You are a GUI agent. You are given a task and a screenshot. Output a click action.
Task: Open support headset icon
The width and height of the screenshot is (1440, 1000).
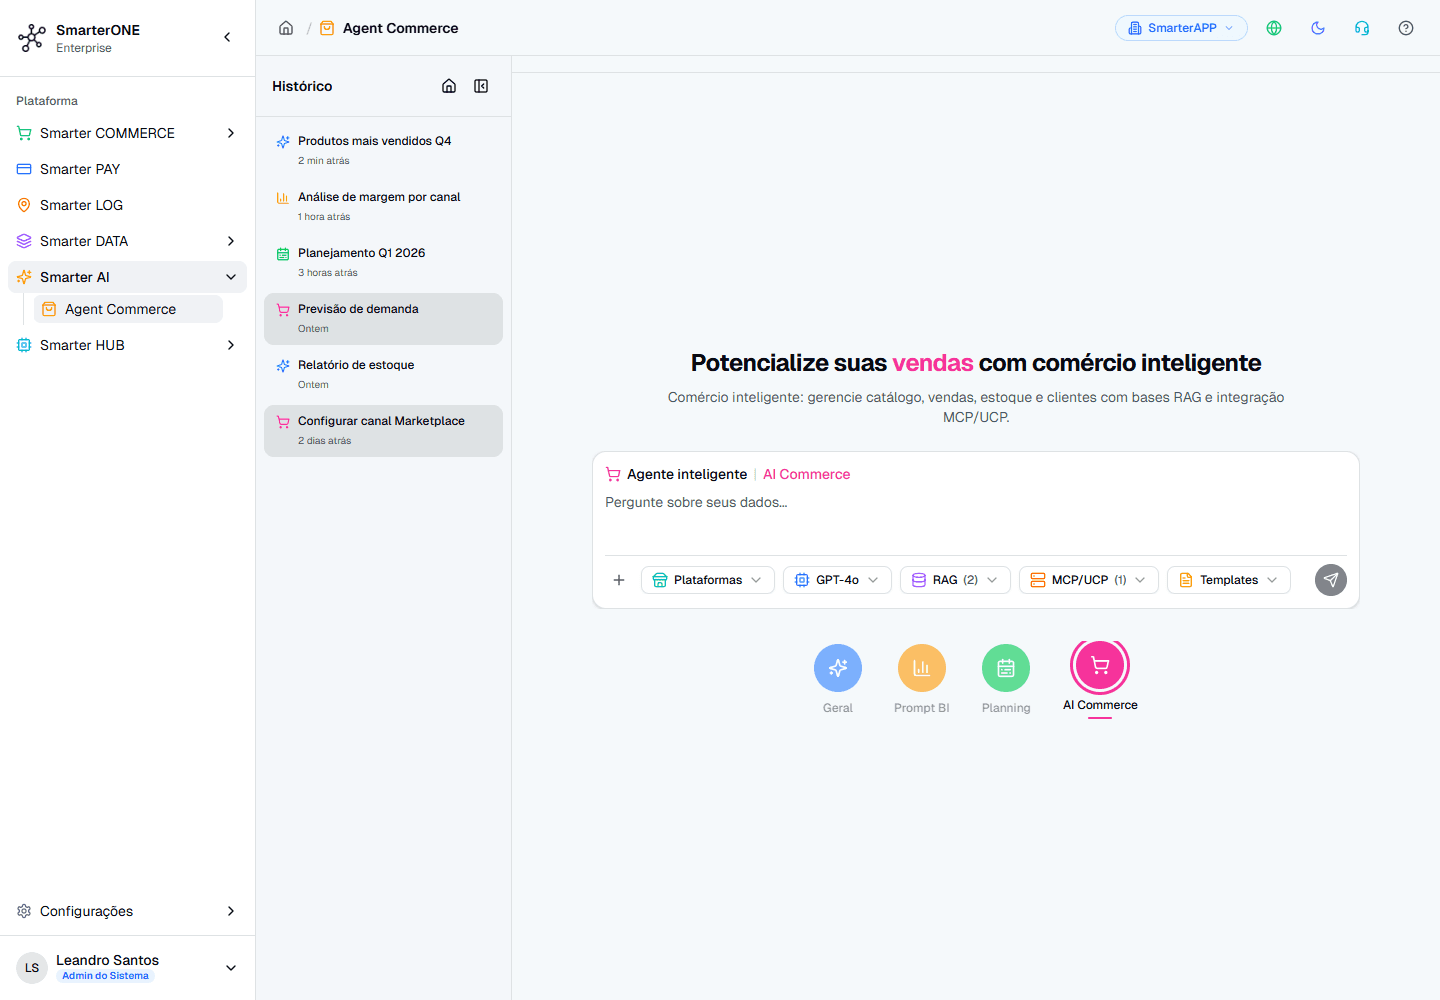[1362, 28]
